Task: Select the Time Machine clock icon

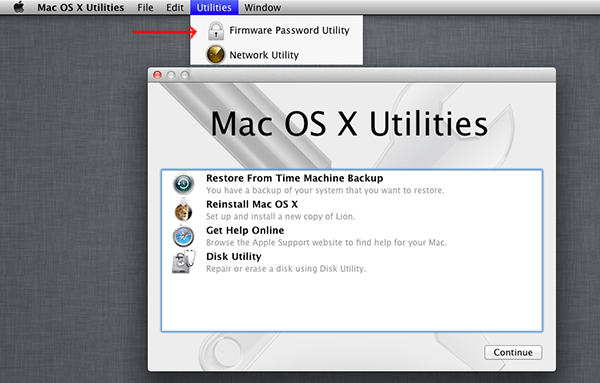Action: (x=183, y=184)
